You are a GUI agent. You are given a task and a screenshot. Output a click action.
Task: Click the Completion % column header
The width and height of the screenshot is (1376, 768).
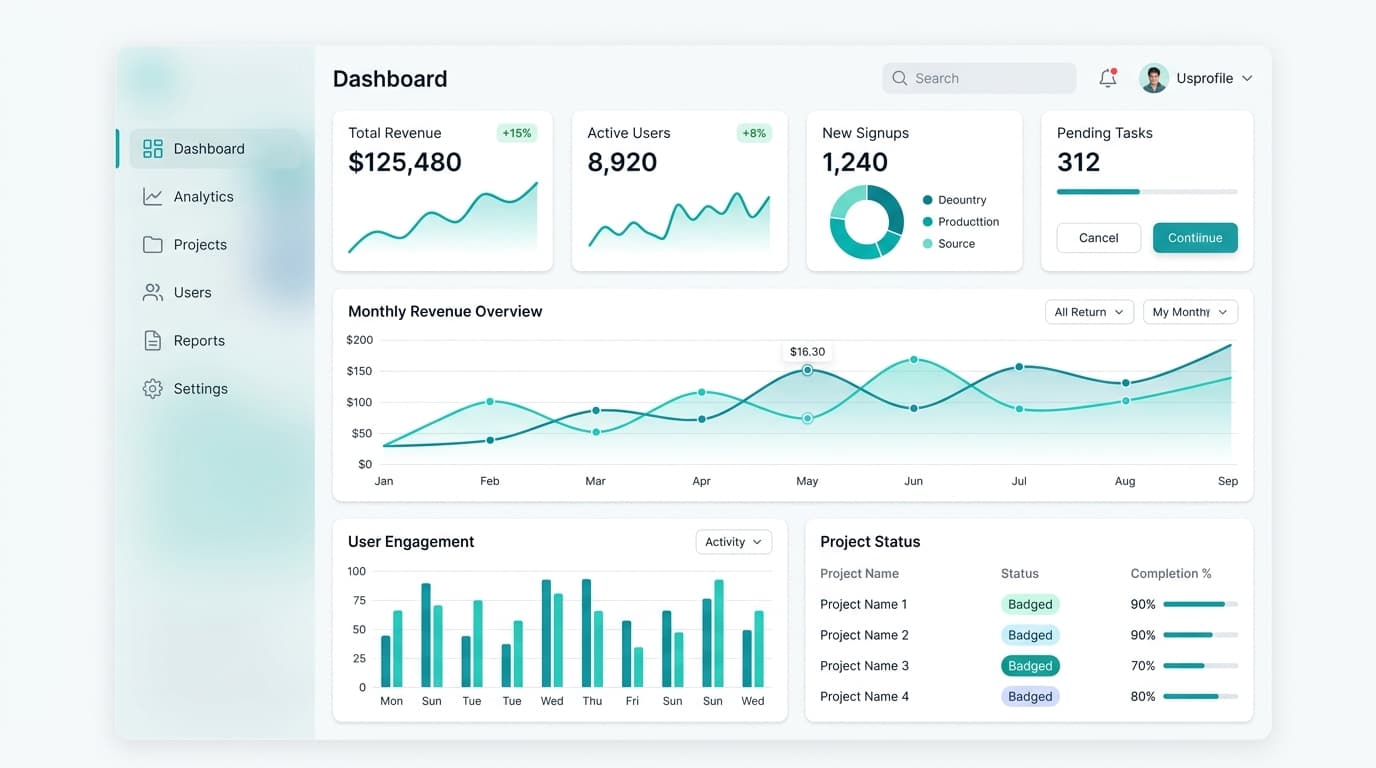tap(1171, 573)
